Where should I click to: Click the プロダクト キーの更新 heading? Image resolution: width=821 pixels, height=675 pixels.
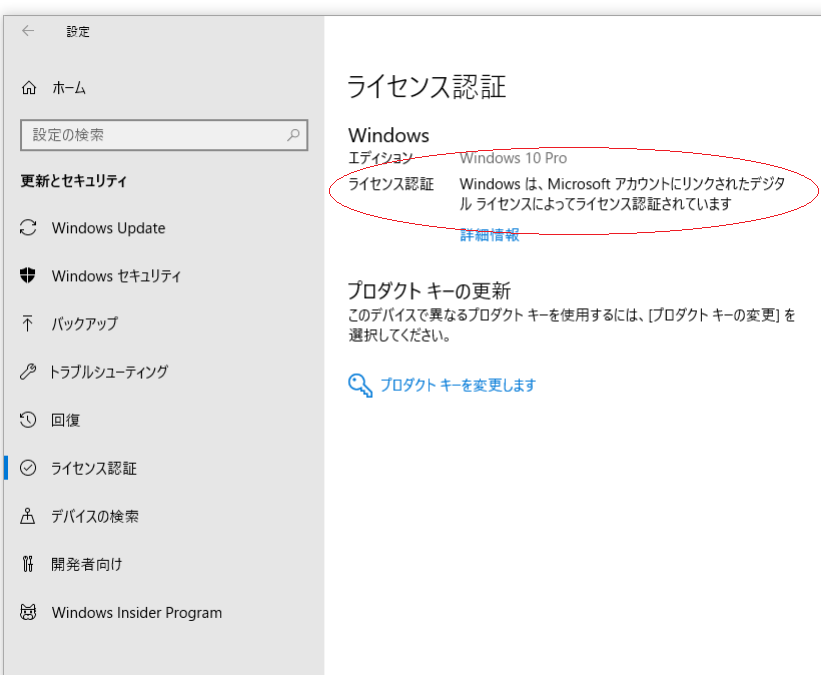point(429,291)
